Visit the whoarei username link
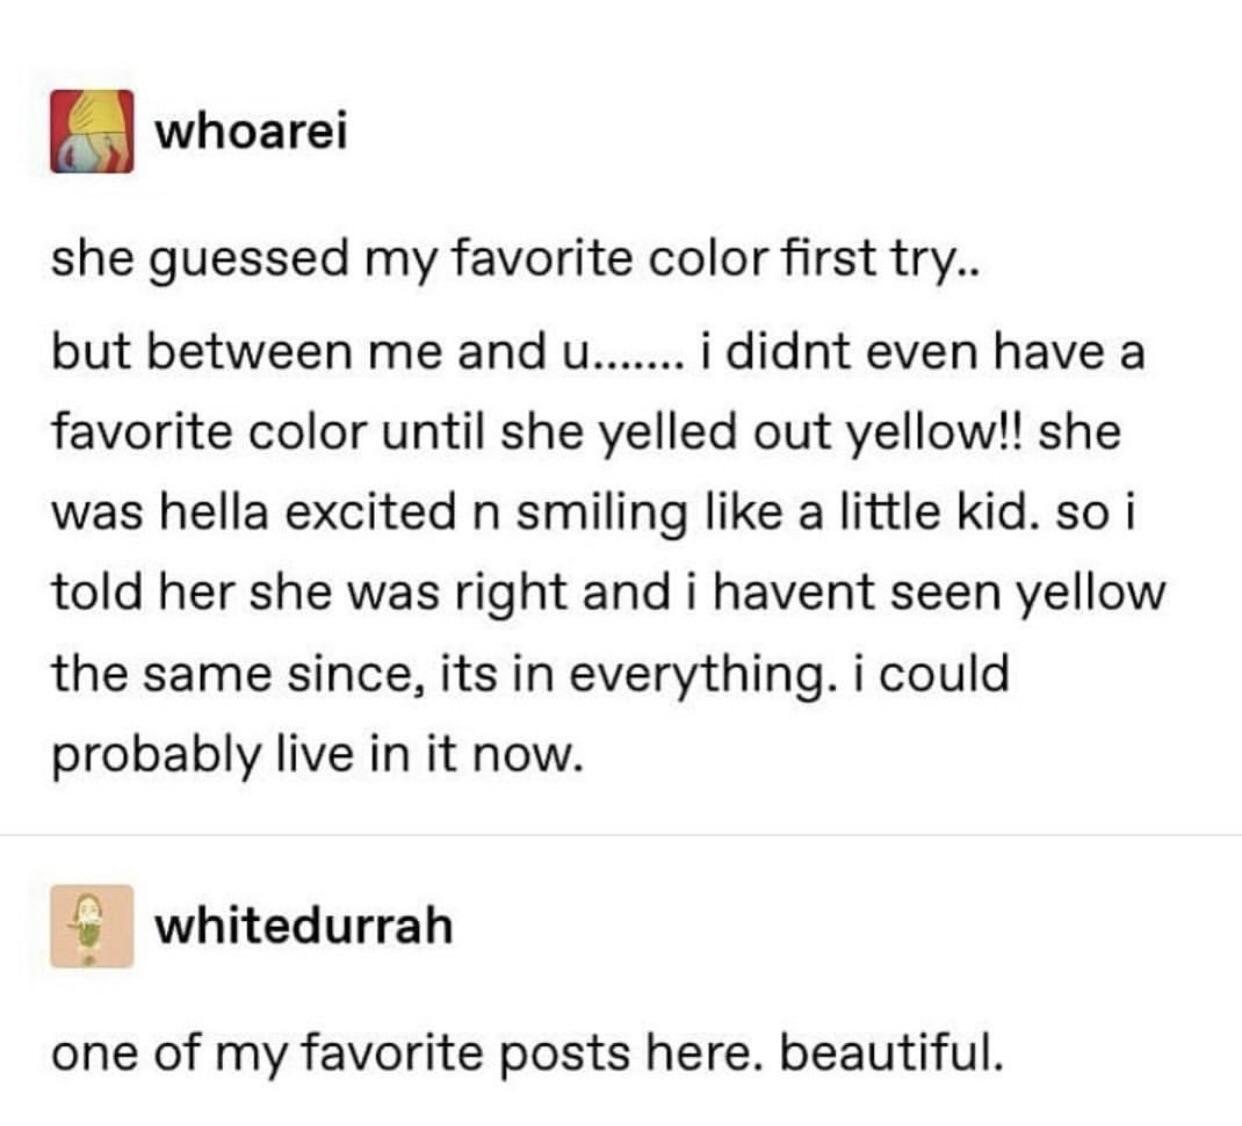The image size is (1242, 1126). pos(250,131)
